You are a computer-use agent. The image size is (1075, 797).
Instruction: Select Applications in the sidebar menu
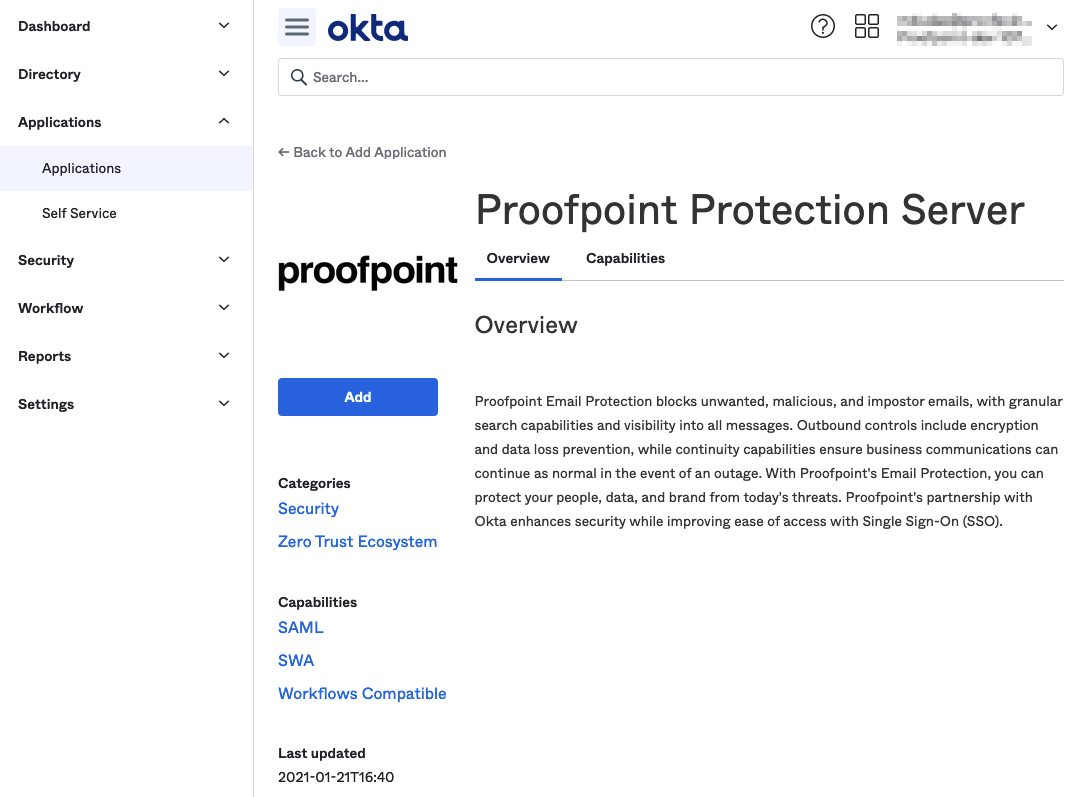point(81,168)
